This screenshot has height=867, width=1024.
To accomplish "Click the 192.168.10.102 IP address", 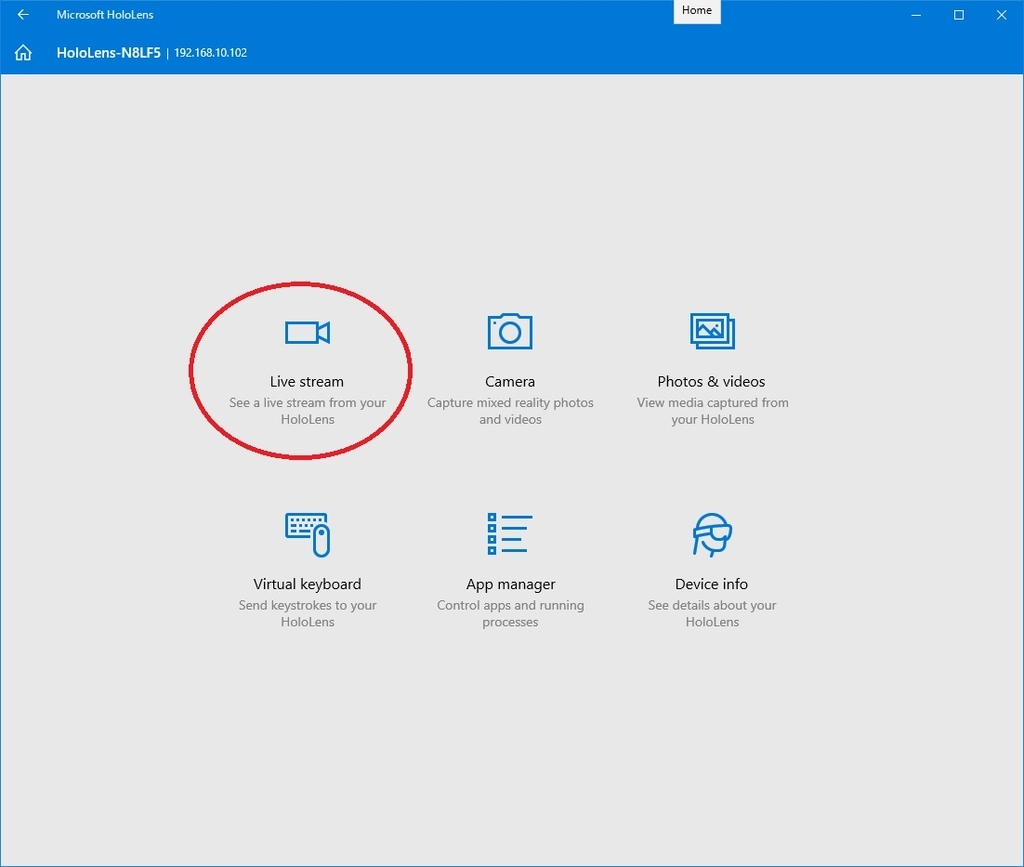I will [210, 53].
